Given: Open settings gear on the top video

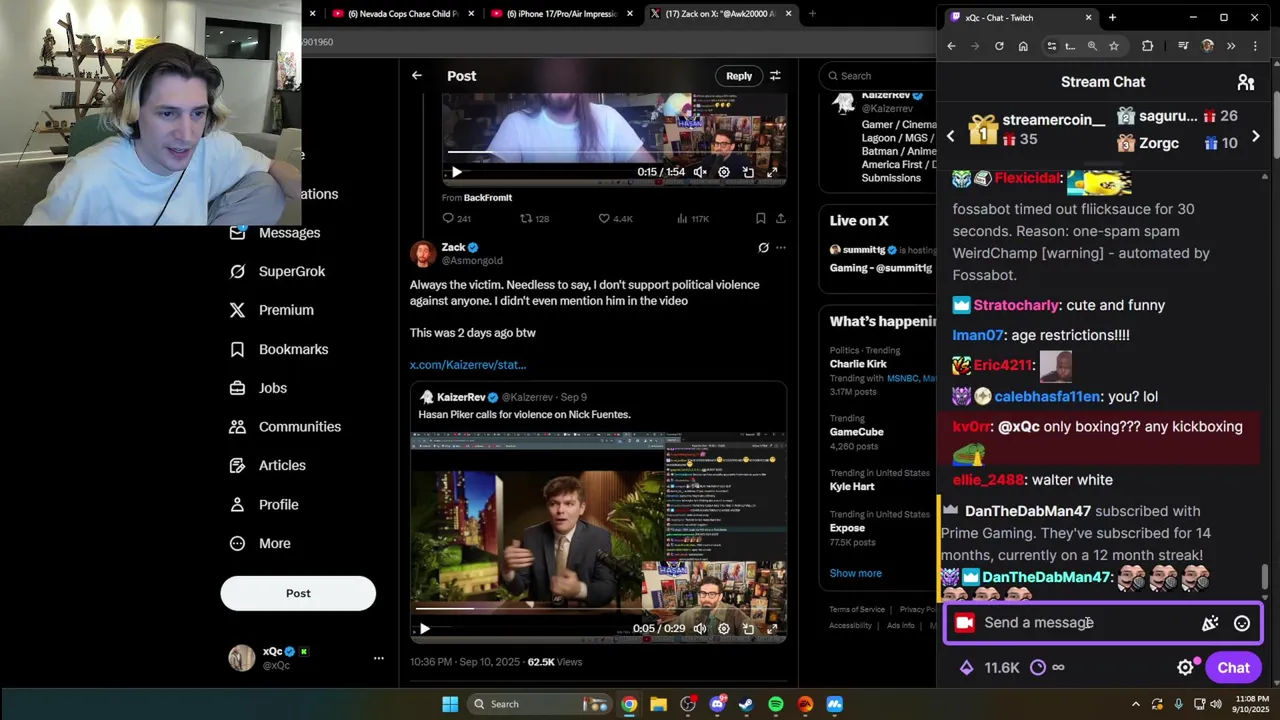Looking at the screenshot, I should tap(724, 172).
